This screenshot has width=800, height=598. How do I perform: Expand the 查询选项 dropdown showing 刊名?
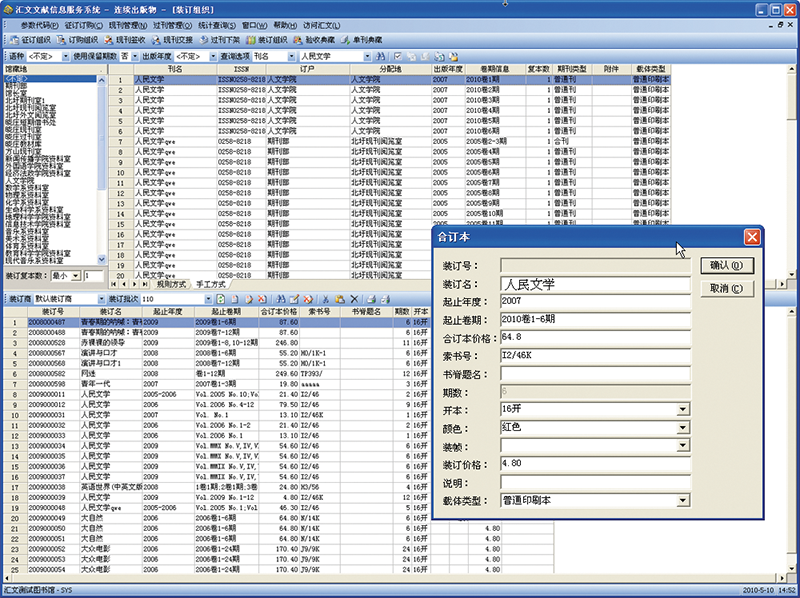pyautogui.click(x=291, y=57)
